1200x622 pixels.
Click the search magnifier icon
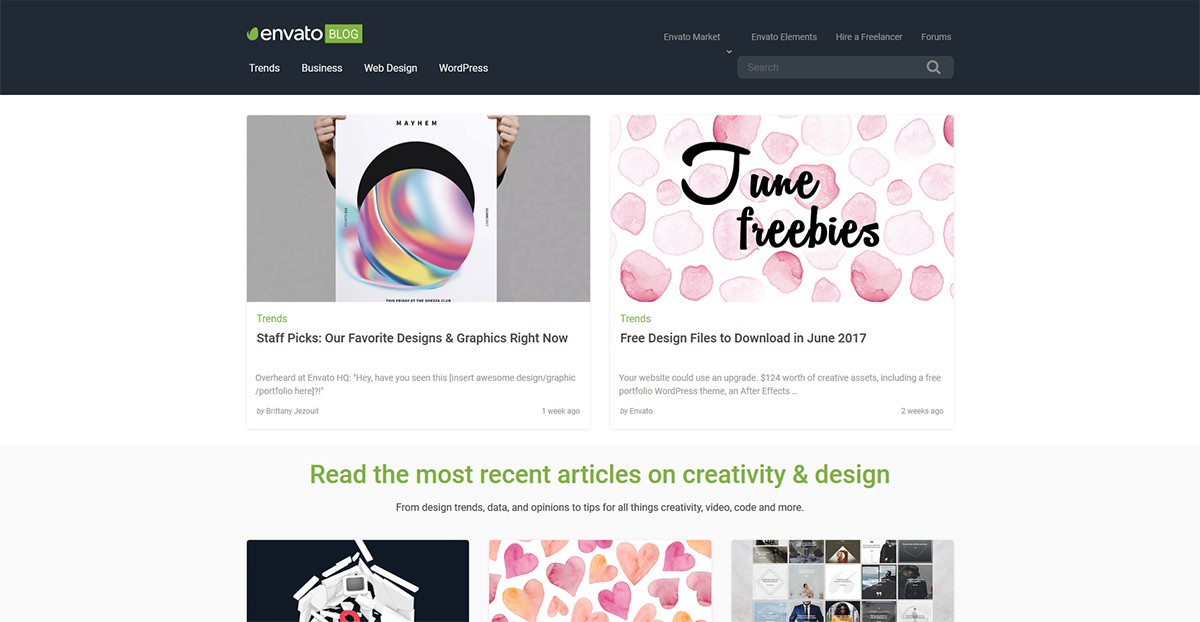coord(934,67)
